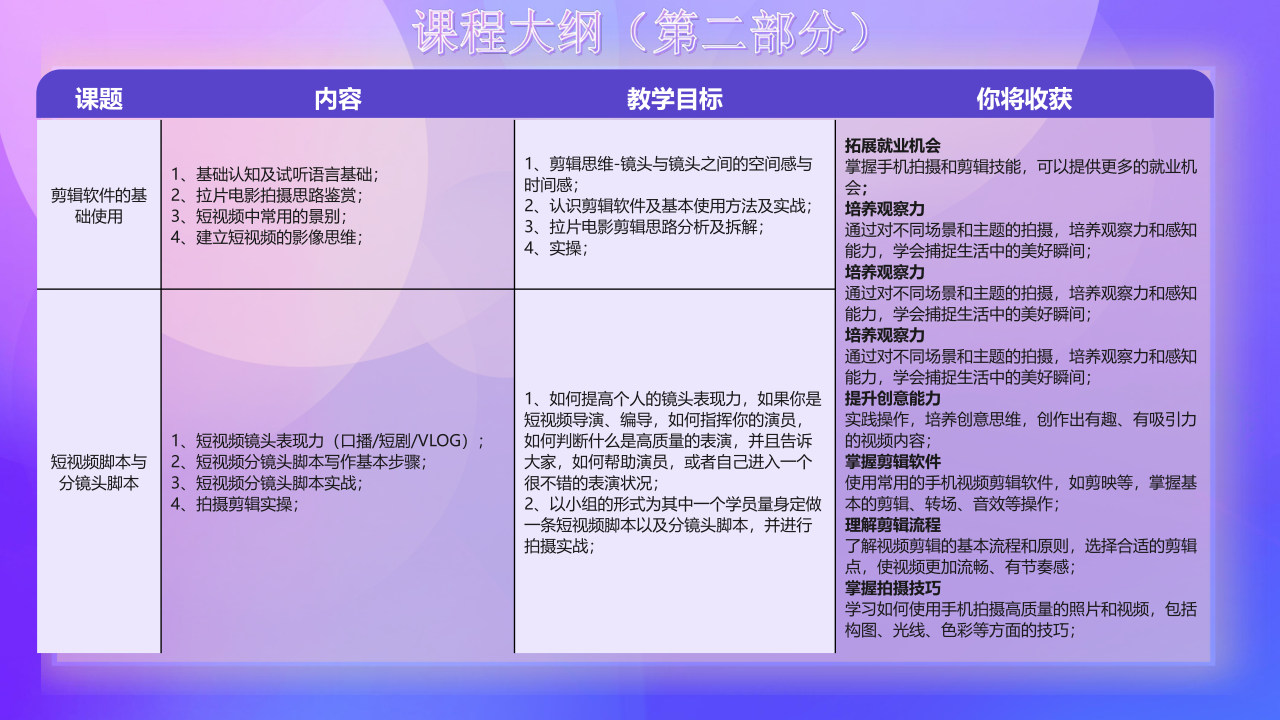
Task: Click the slide title 课程大纲（第二部分）
Action: point(640,34)
